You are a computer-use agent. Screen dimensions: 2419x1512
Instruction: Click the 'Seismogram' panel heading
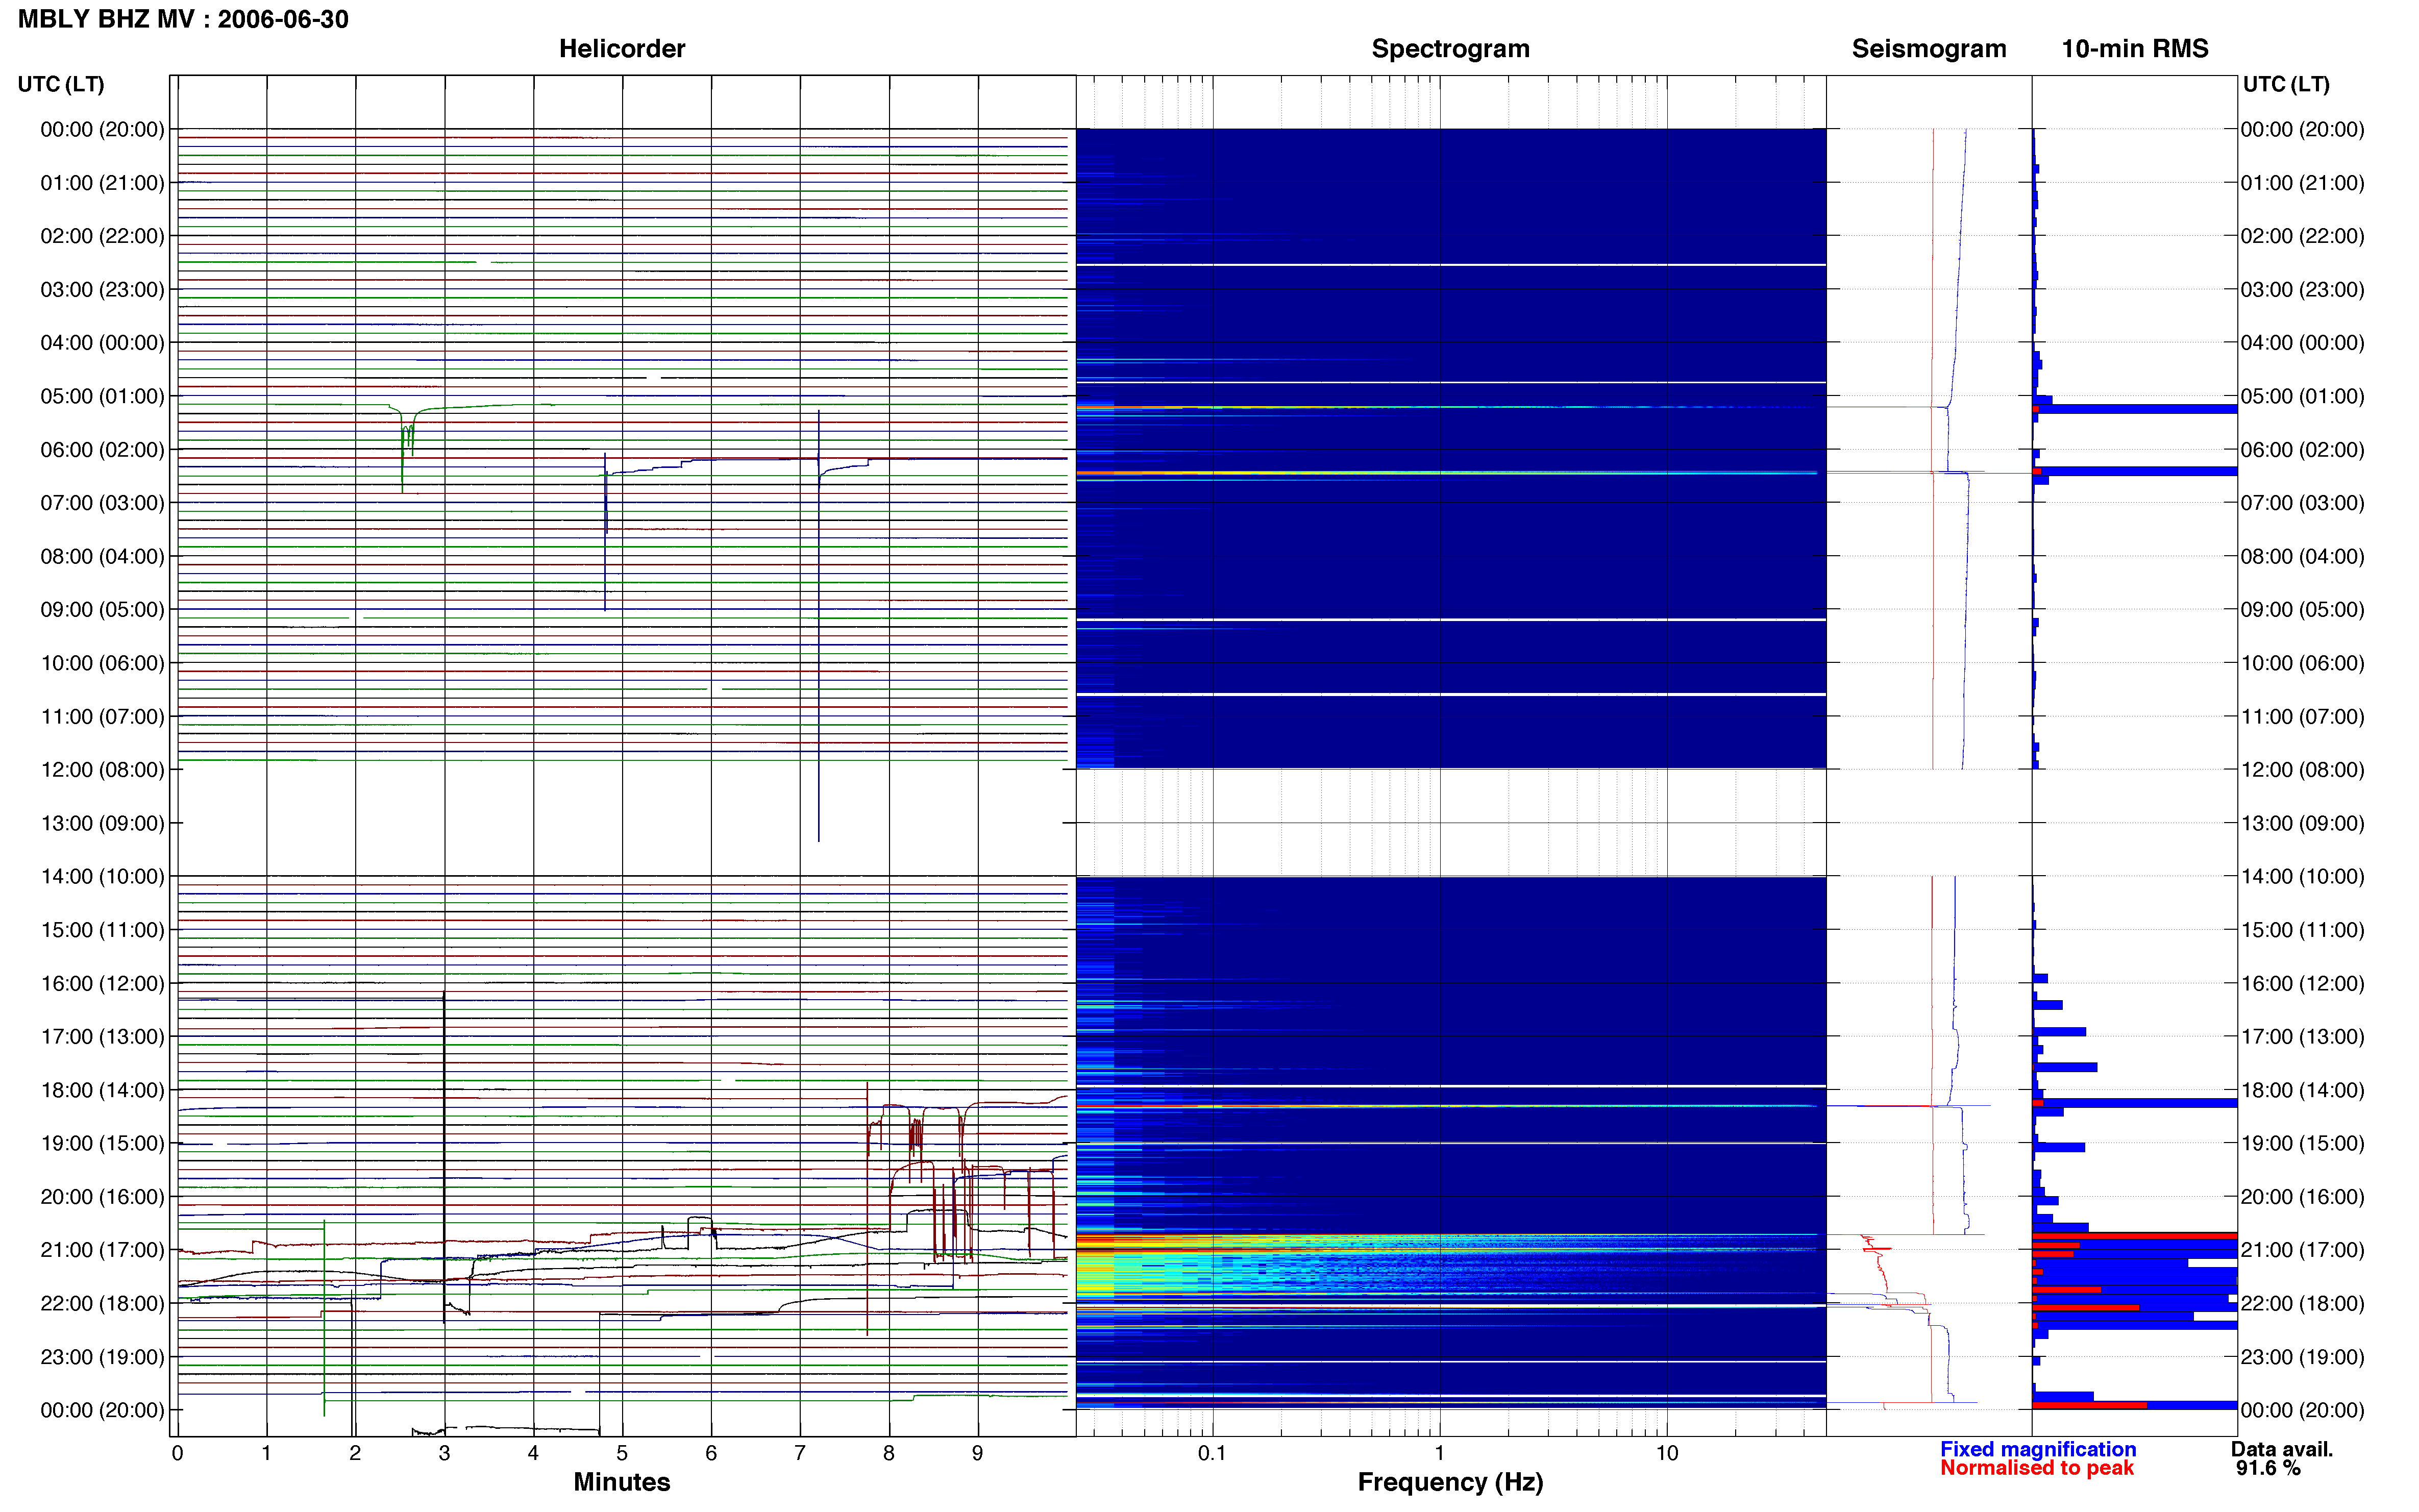1928,48
